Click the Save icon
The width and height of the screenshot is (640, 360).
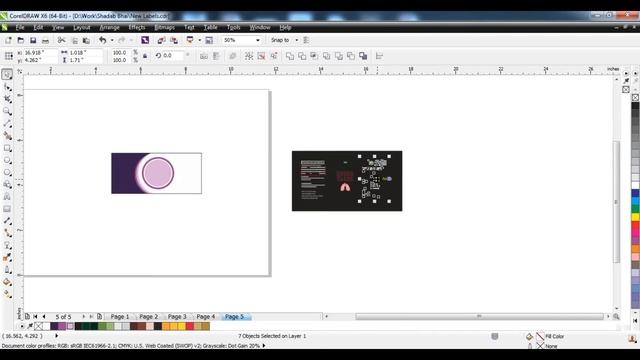(33, 40)
